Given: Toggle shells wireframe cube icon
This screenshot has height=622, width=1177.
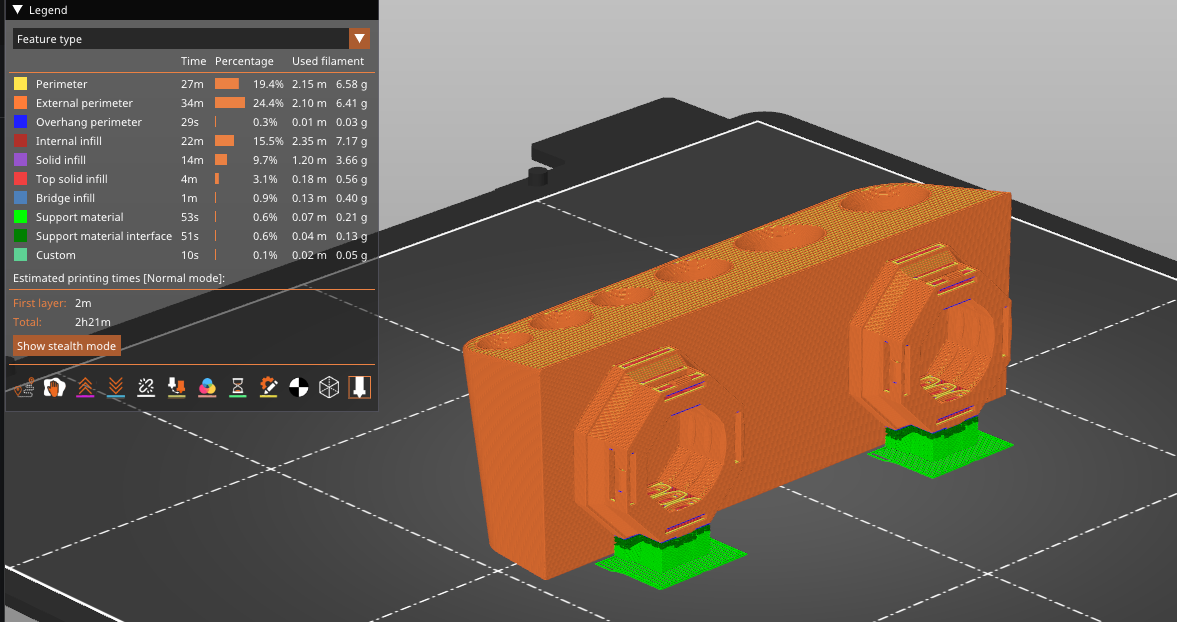Looking at the screenshot, I should click(329, 387).
